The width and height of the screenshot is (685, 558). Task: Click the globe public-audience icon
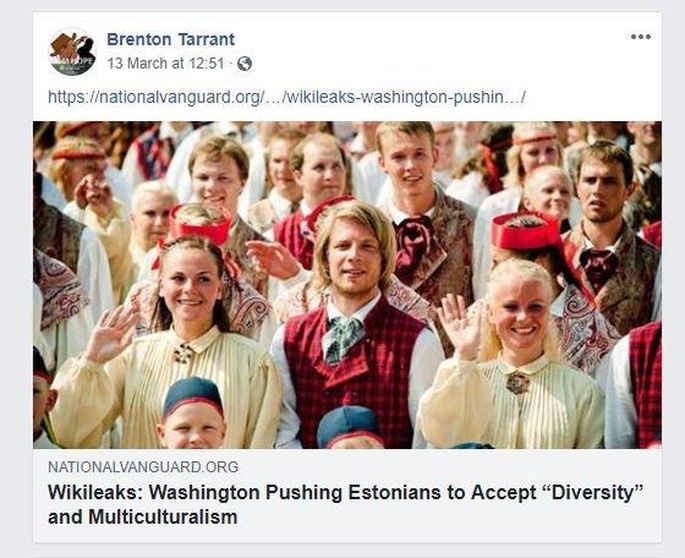pos(244,64)
